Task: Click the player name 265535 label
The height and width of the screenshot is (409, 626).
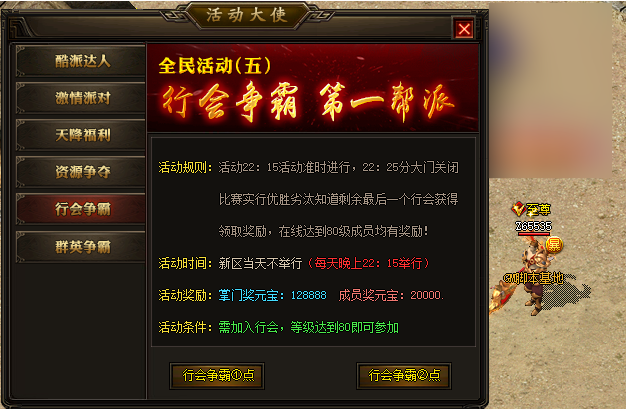Action: [534, 226]
